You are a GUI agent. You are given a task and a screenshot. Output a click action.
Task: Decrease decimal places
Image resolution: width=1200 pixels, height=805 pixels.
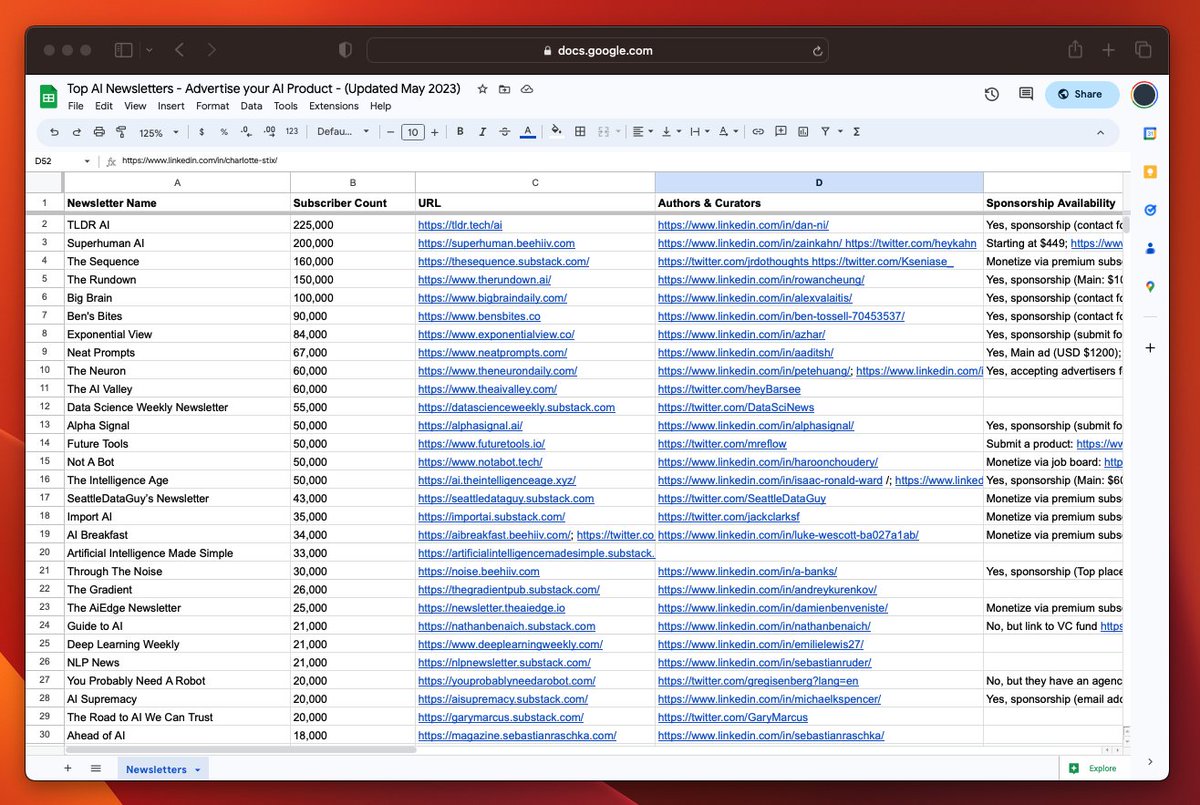click(x=246, y=132)
